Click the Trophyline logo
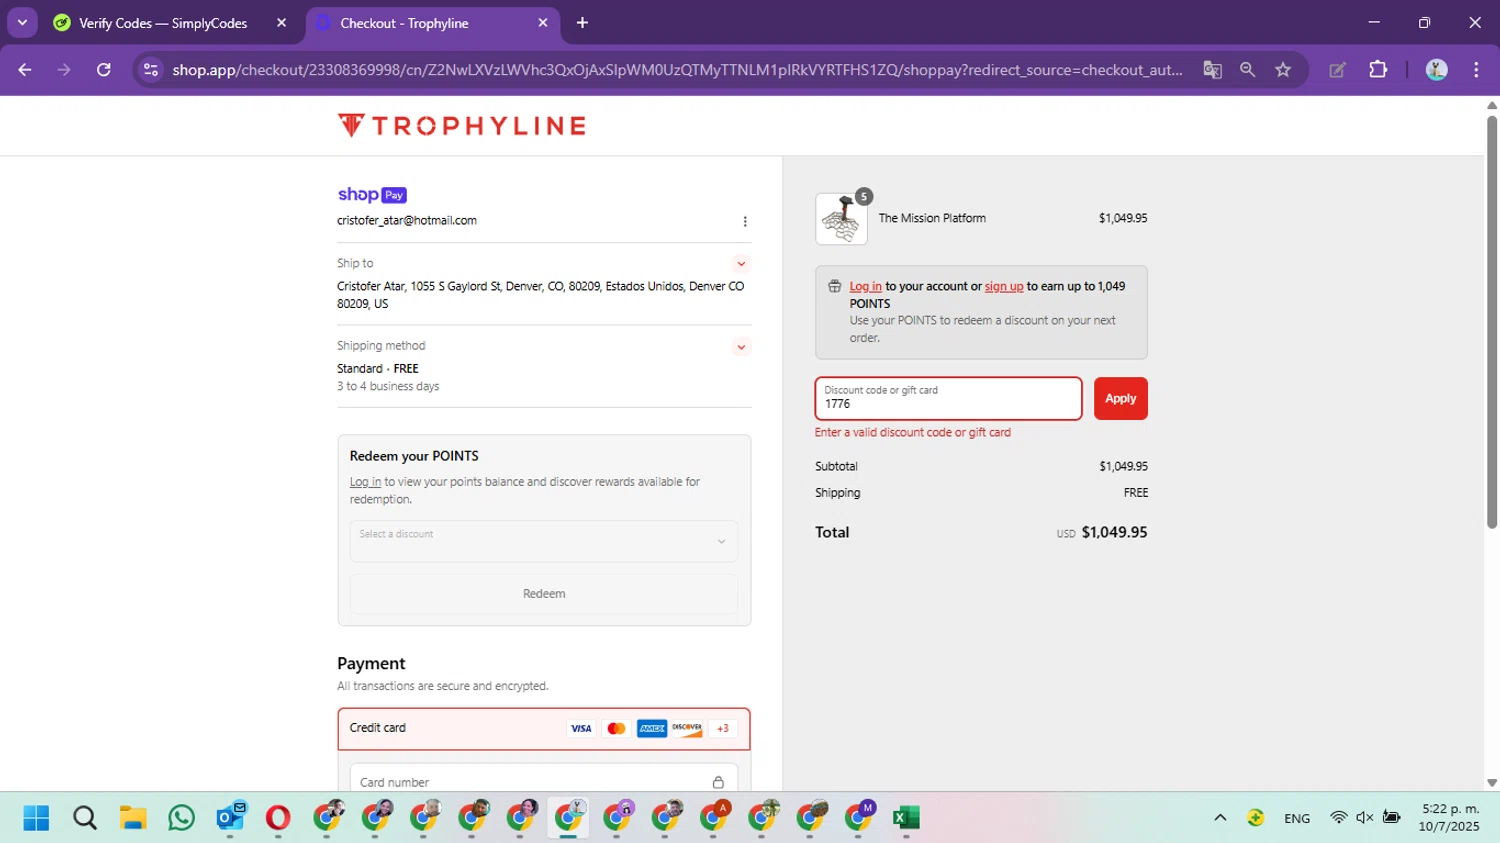Viewport: 1500px width, 843px height. (462, 126)
